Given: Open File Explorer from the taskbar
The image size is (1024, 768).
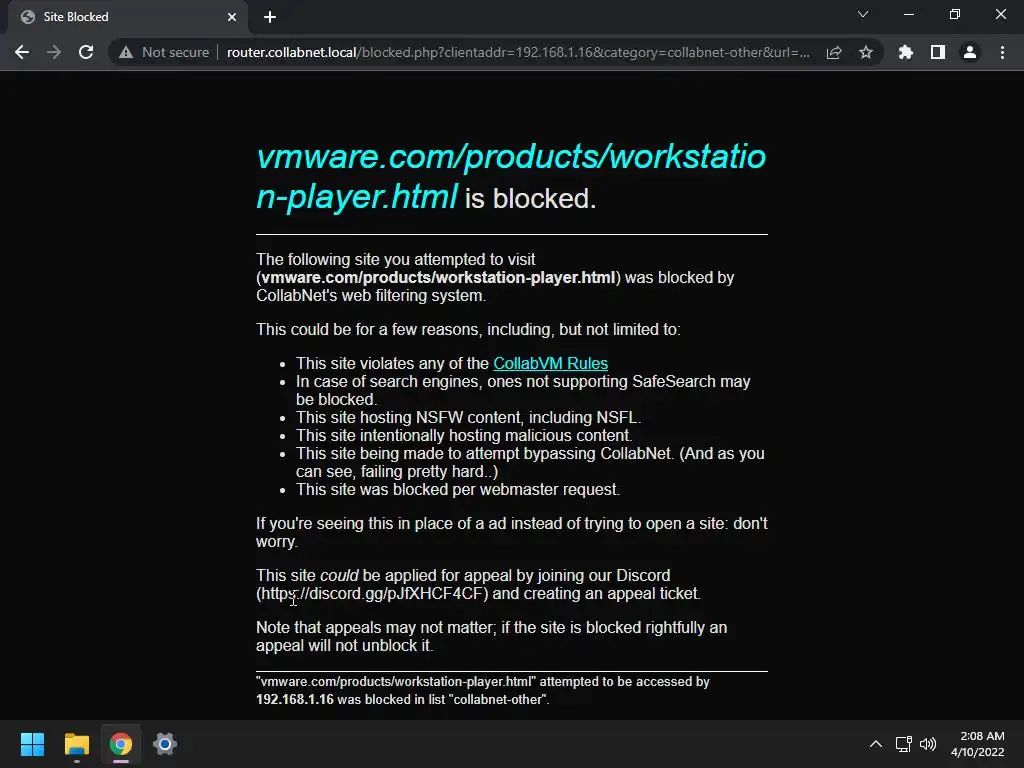Looking at the screenshot, I should pyautogui.click(x=76, y=744).
